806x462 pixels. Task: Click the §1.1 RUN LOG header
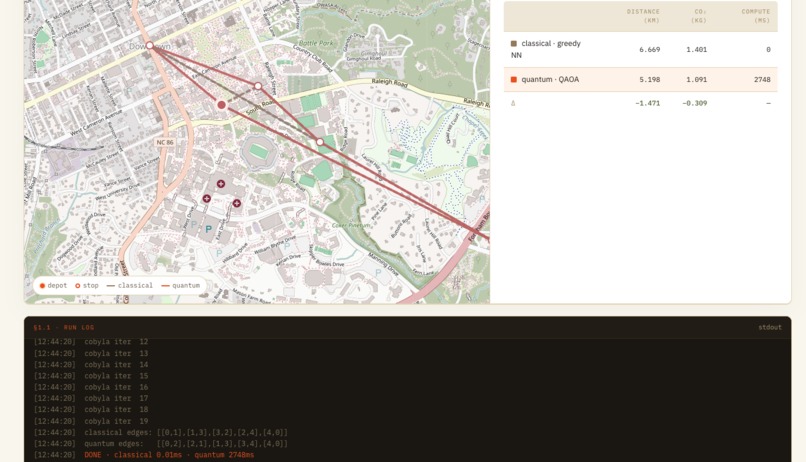click(64, 327)
